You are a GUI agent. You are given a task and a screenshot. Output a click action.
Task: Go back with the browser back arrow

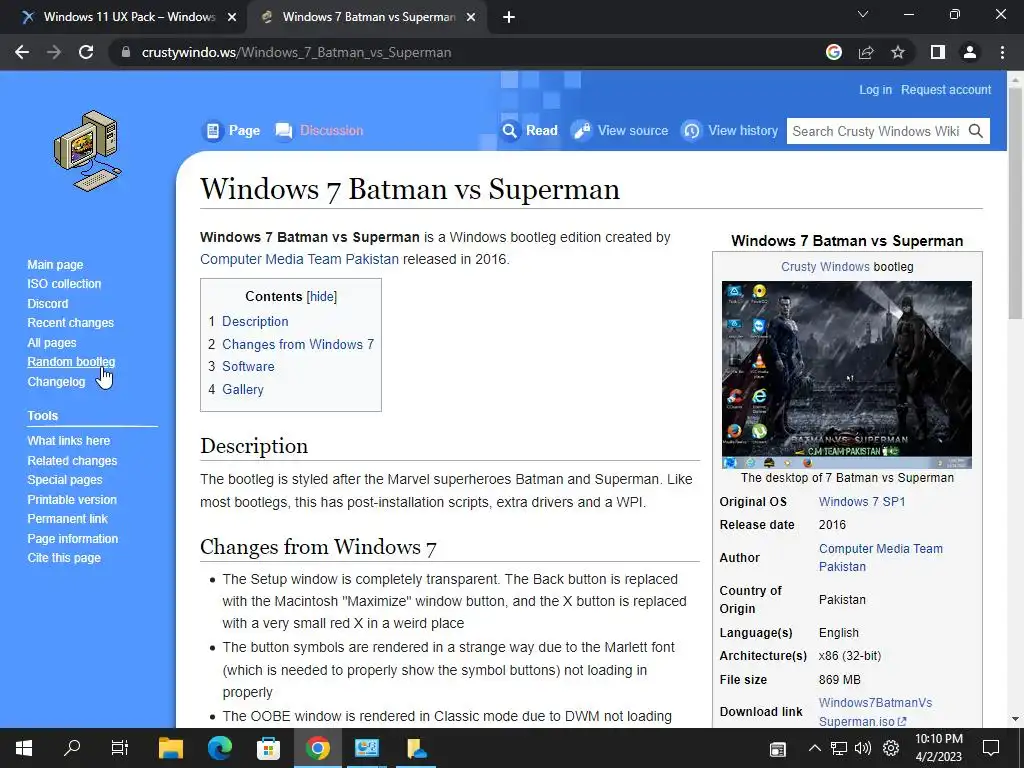22,52
